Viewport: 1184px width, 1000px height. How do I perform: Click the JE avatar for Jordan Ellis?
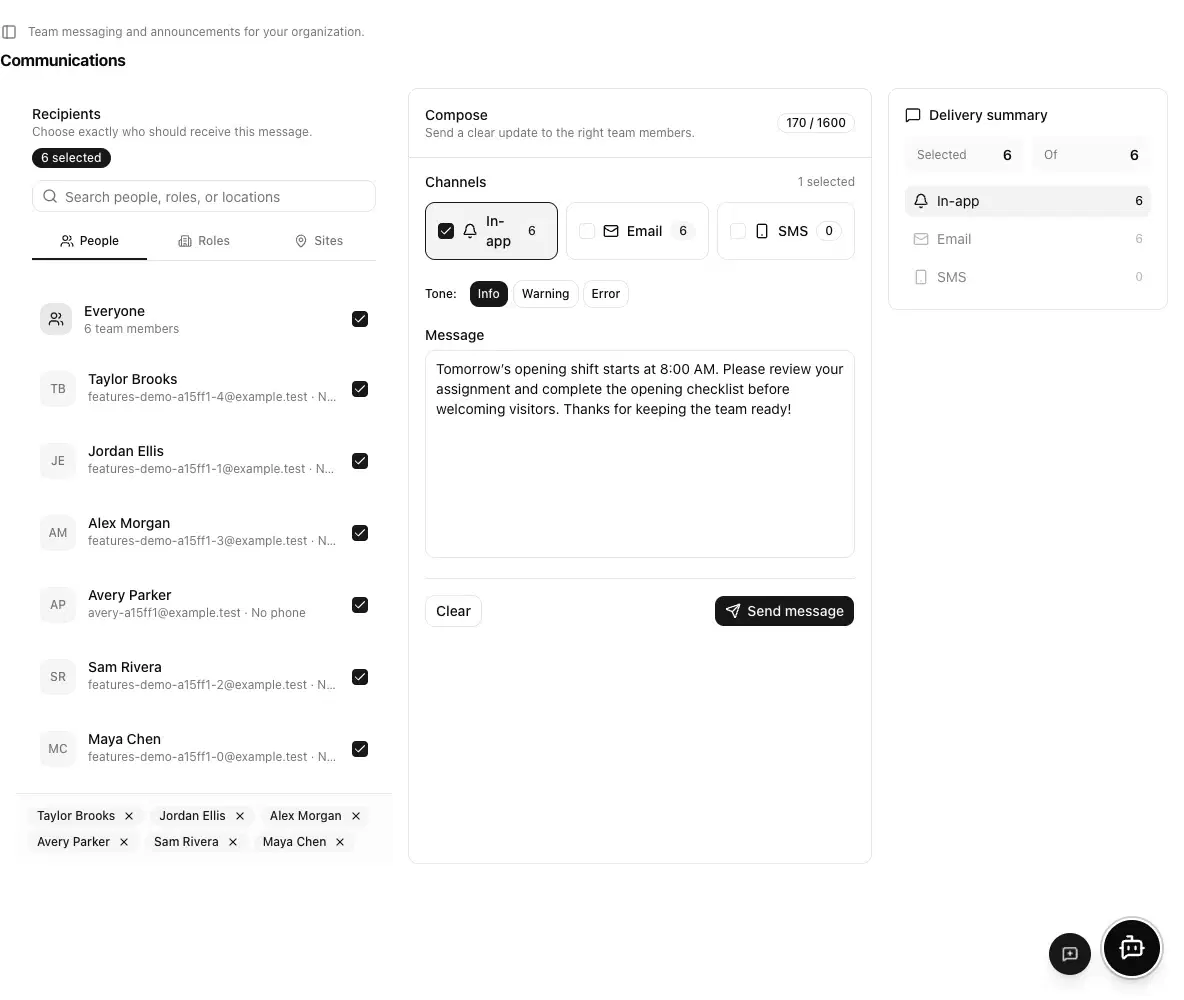[x=58, y=461]
